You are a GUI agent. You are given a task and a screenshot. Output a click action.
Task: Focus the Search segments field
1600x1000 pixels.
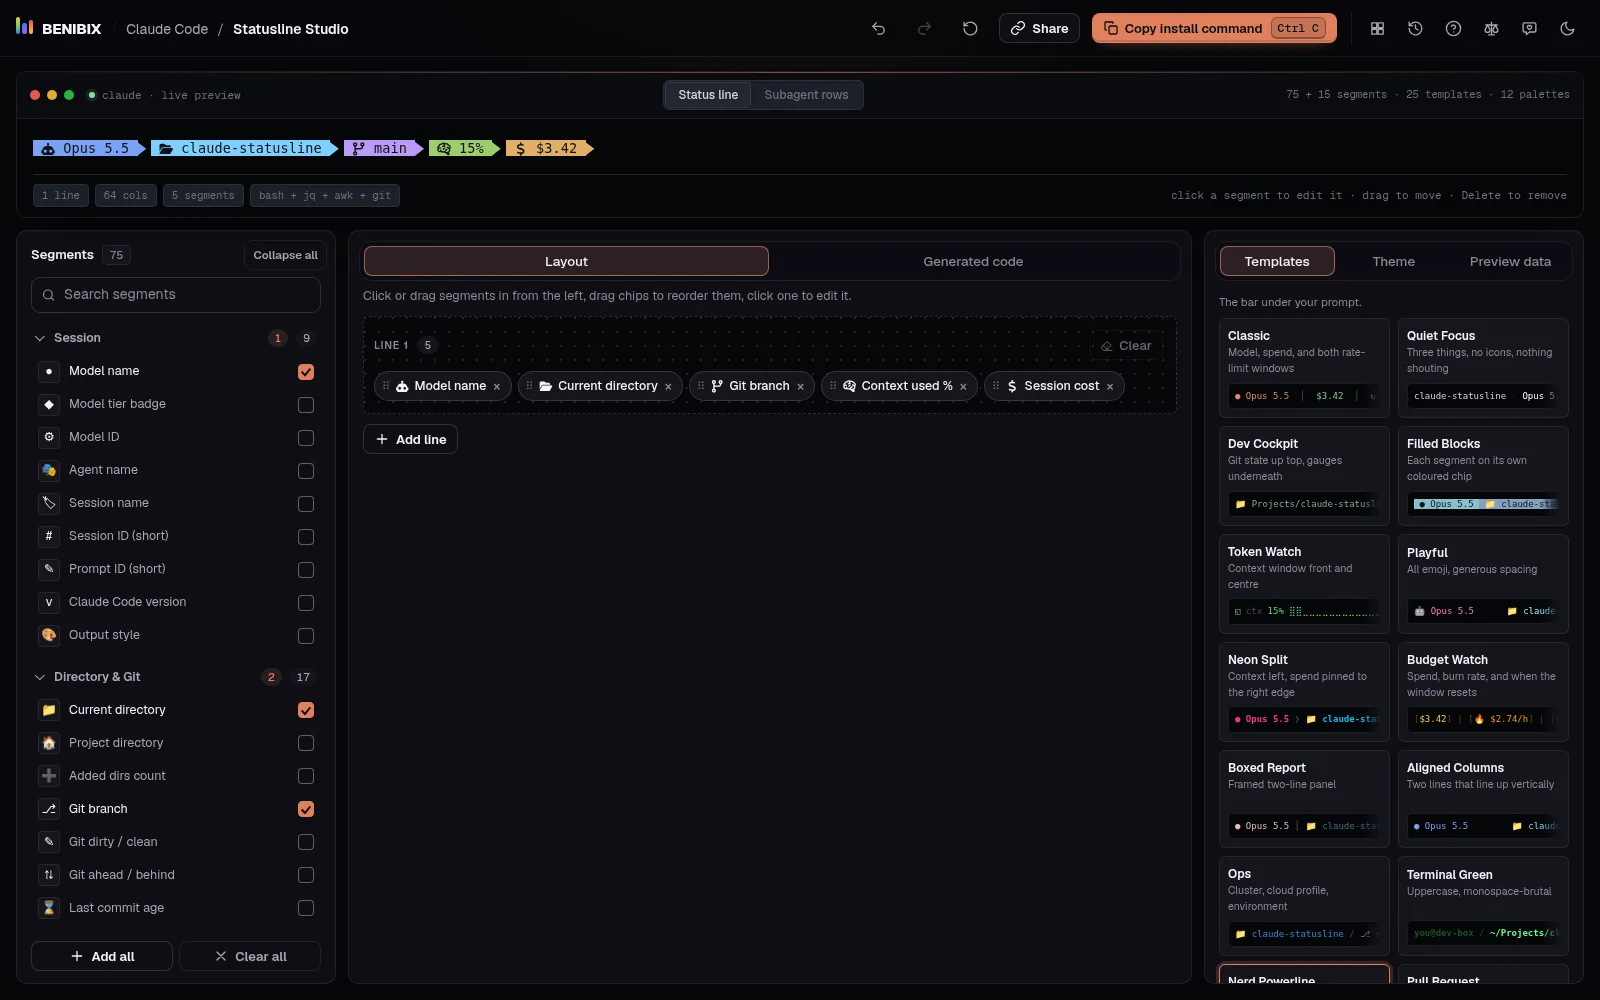tap(176, 295)
